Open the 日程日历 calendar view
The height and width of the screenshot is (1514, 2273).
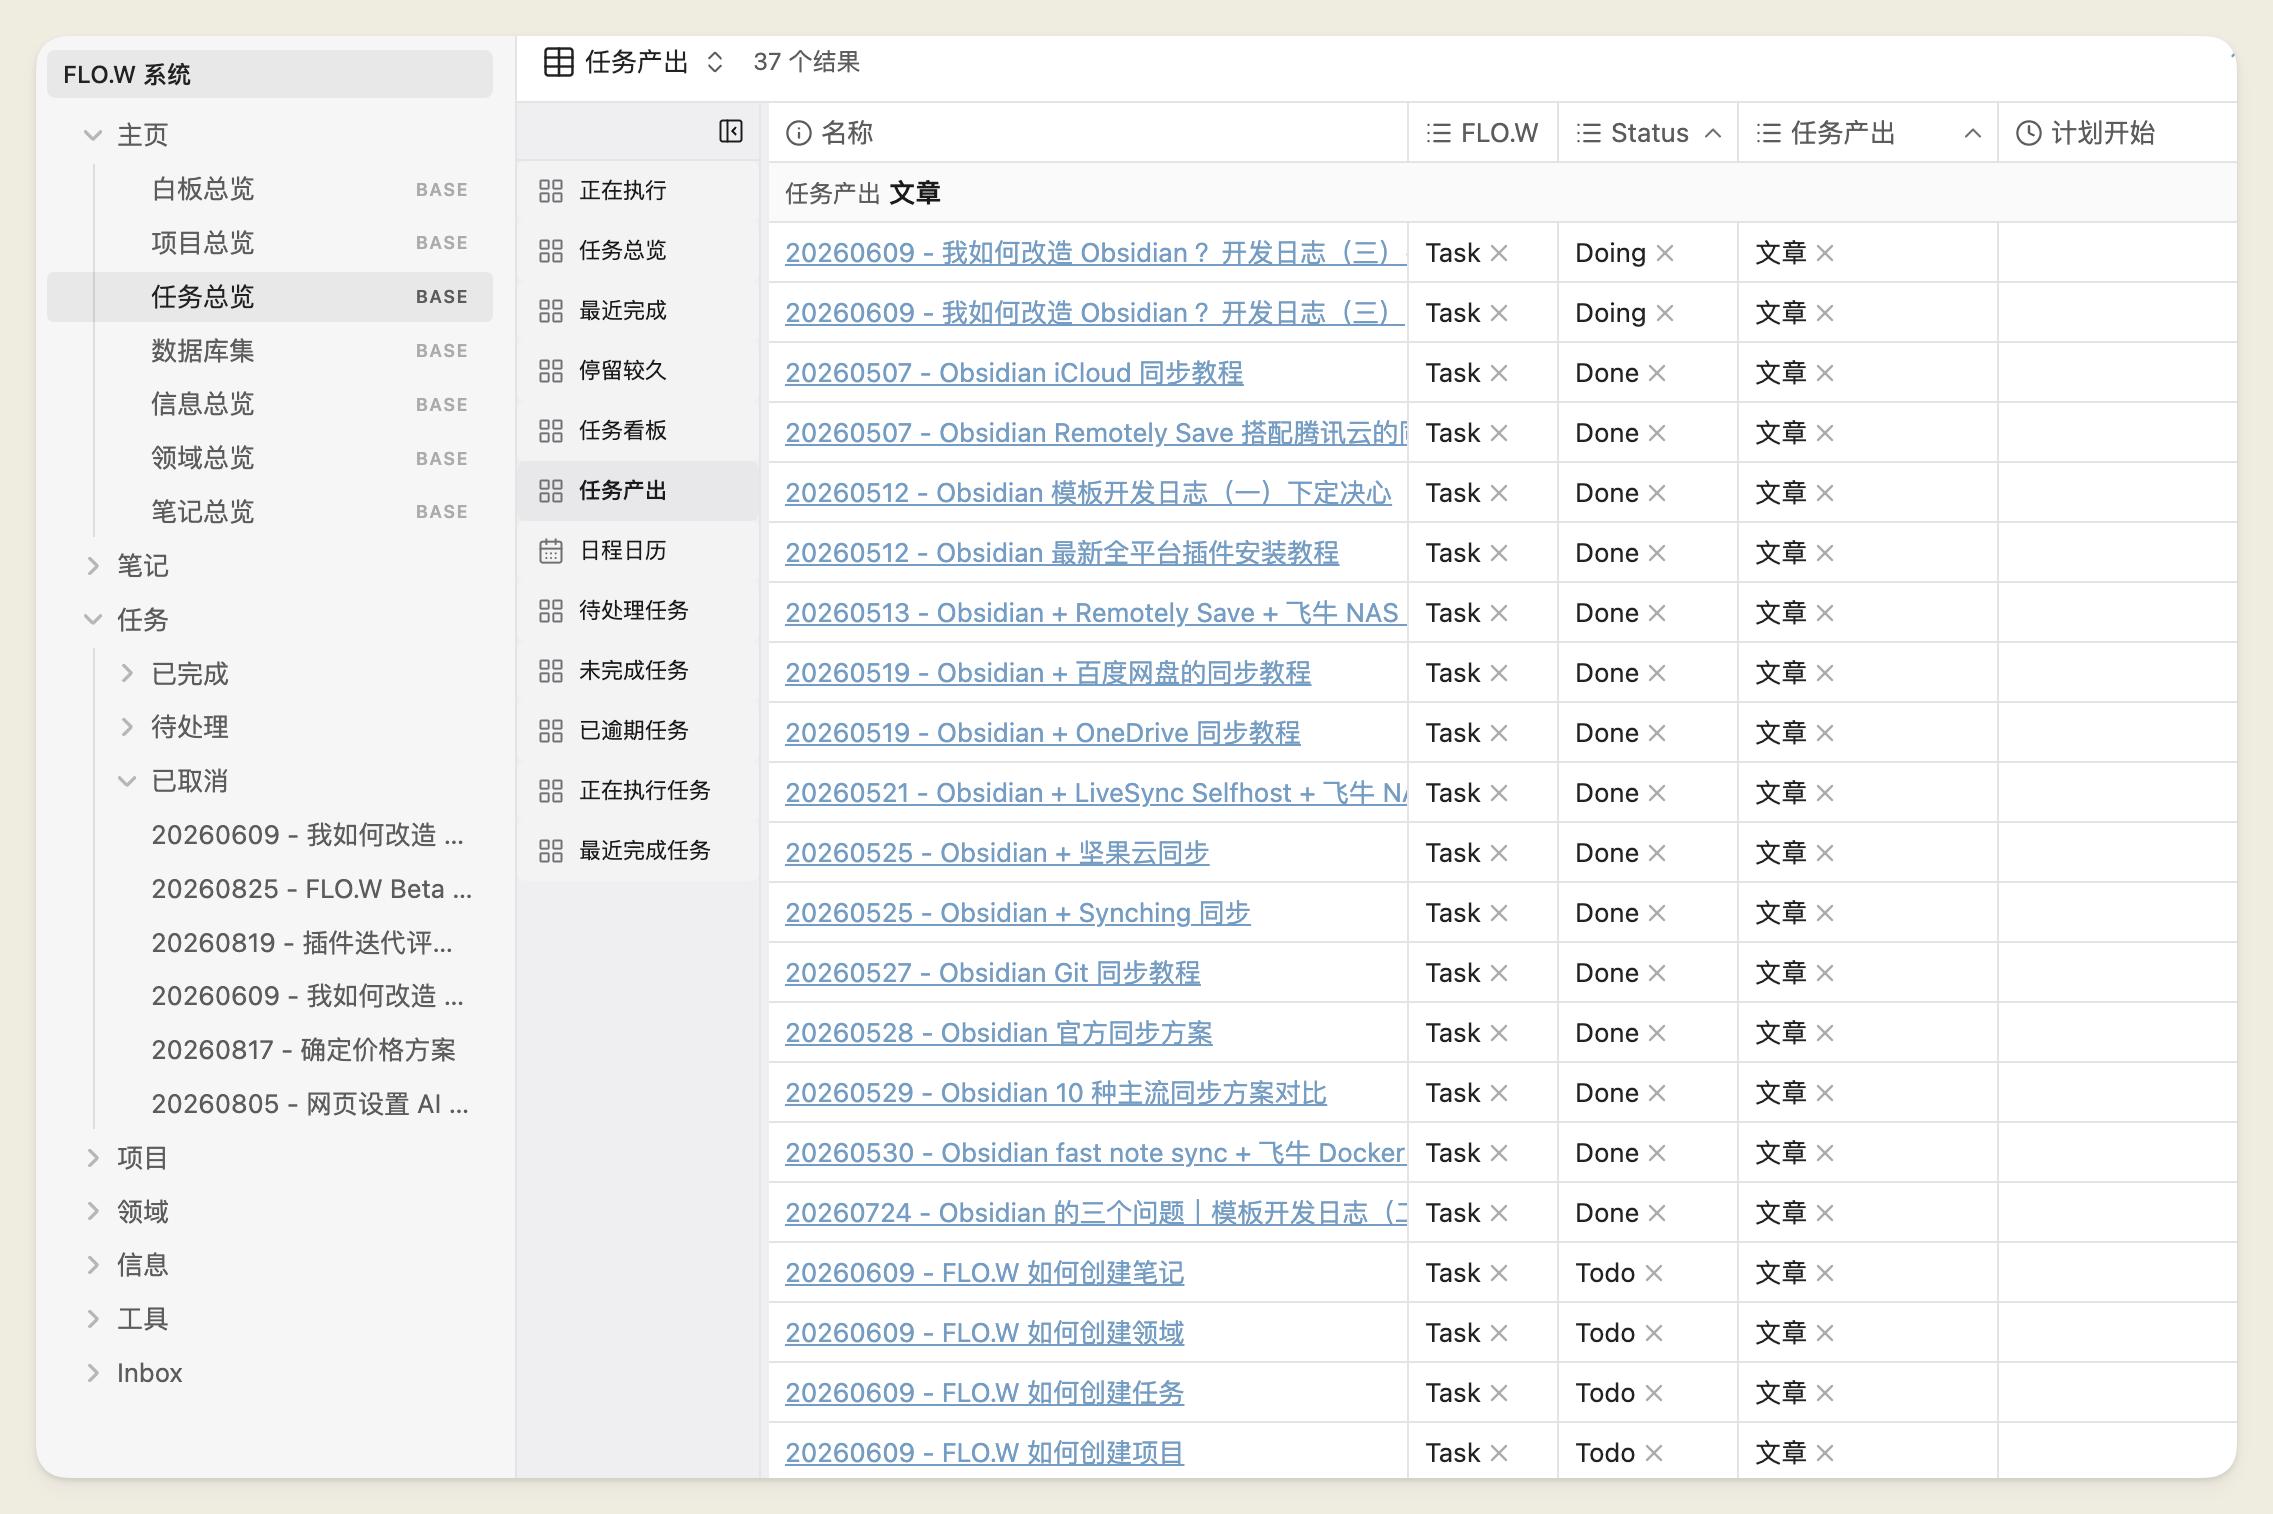click(638, 550)
